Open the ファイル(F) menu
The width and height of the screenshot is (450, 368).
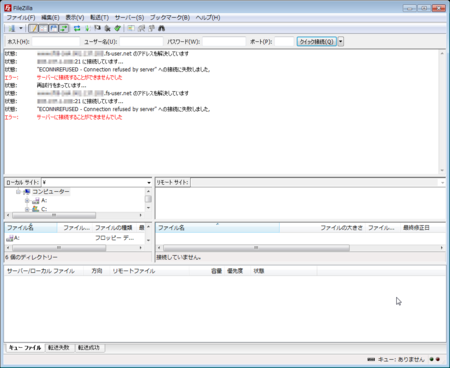point(21,18)
